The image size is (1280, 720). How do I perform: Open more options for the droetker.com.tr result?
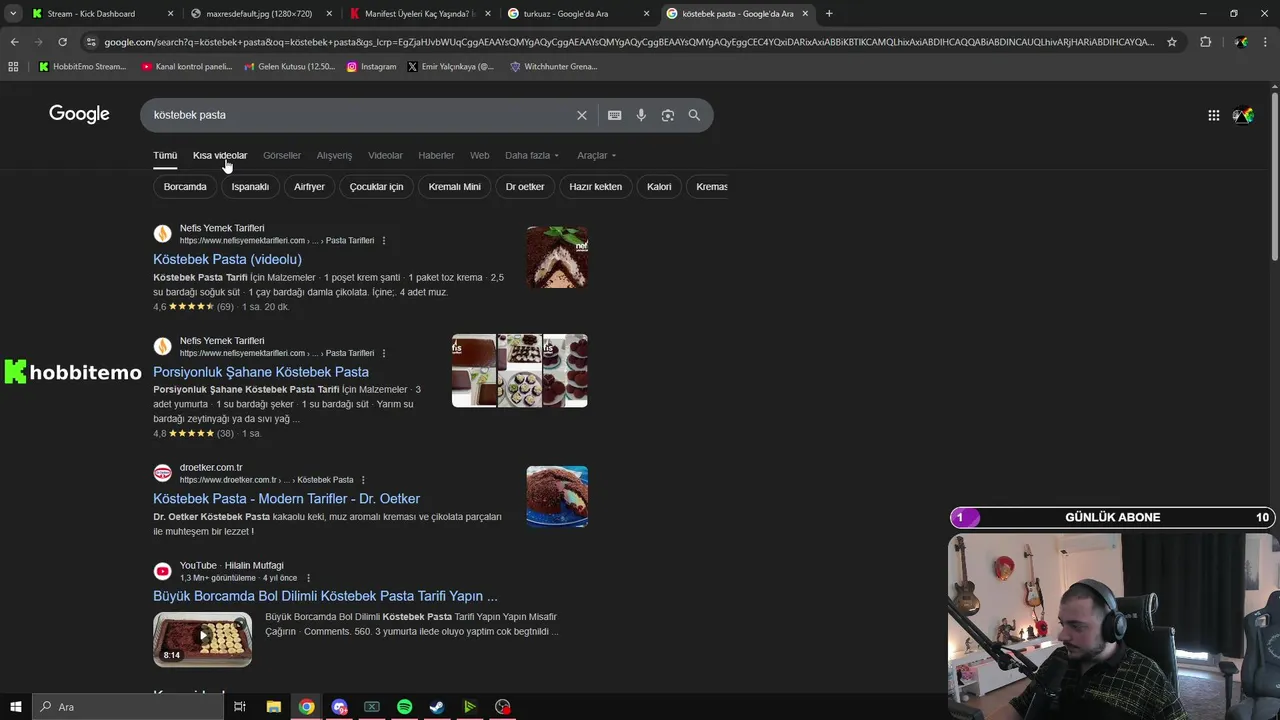pyautogui.click(x=363, y=480)
